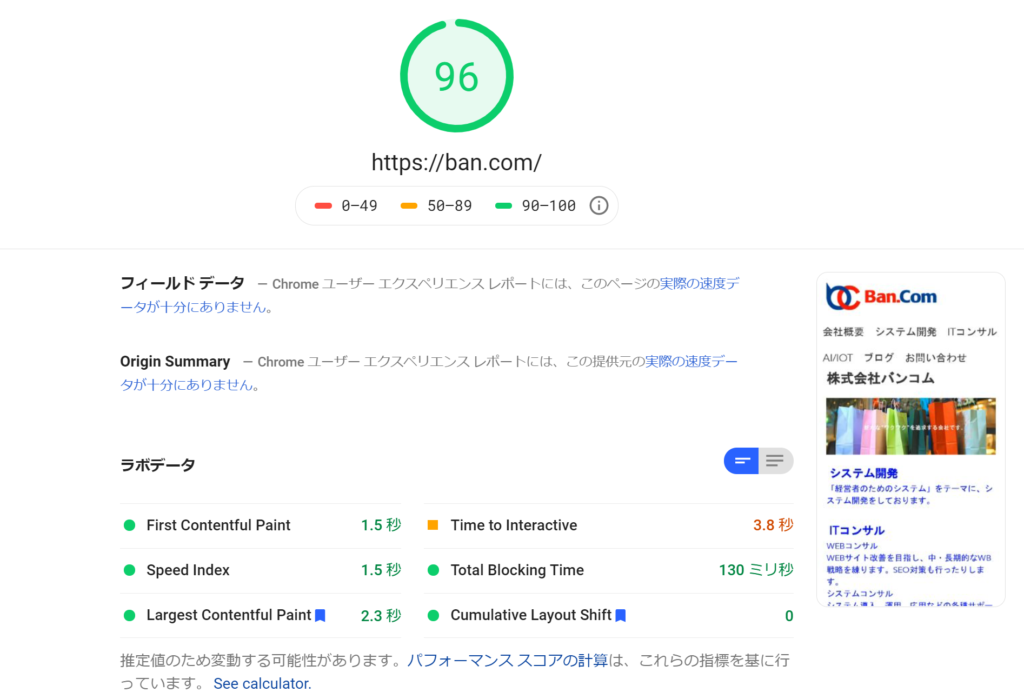1024x699 pixels.
Task: Open 会社概要 menu in site preview
Action: (843, 332)
